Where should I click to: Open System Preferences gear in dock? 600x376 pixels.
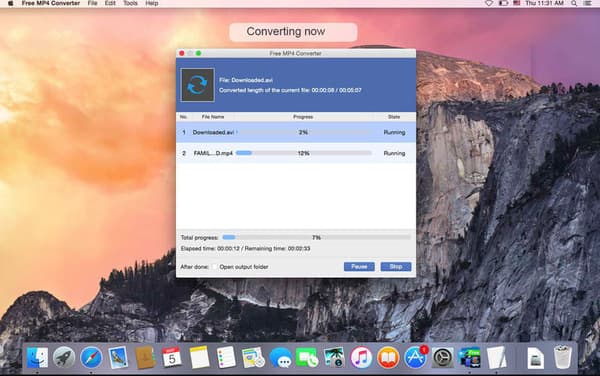(x=442, y=358)
